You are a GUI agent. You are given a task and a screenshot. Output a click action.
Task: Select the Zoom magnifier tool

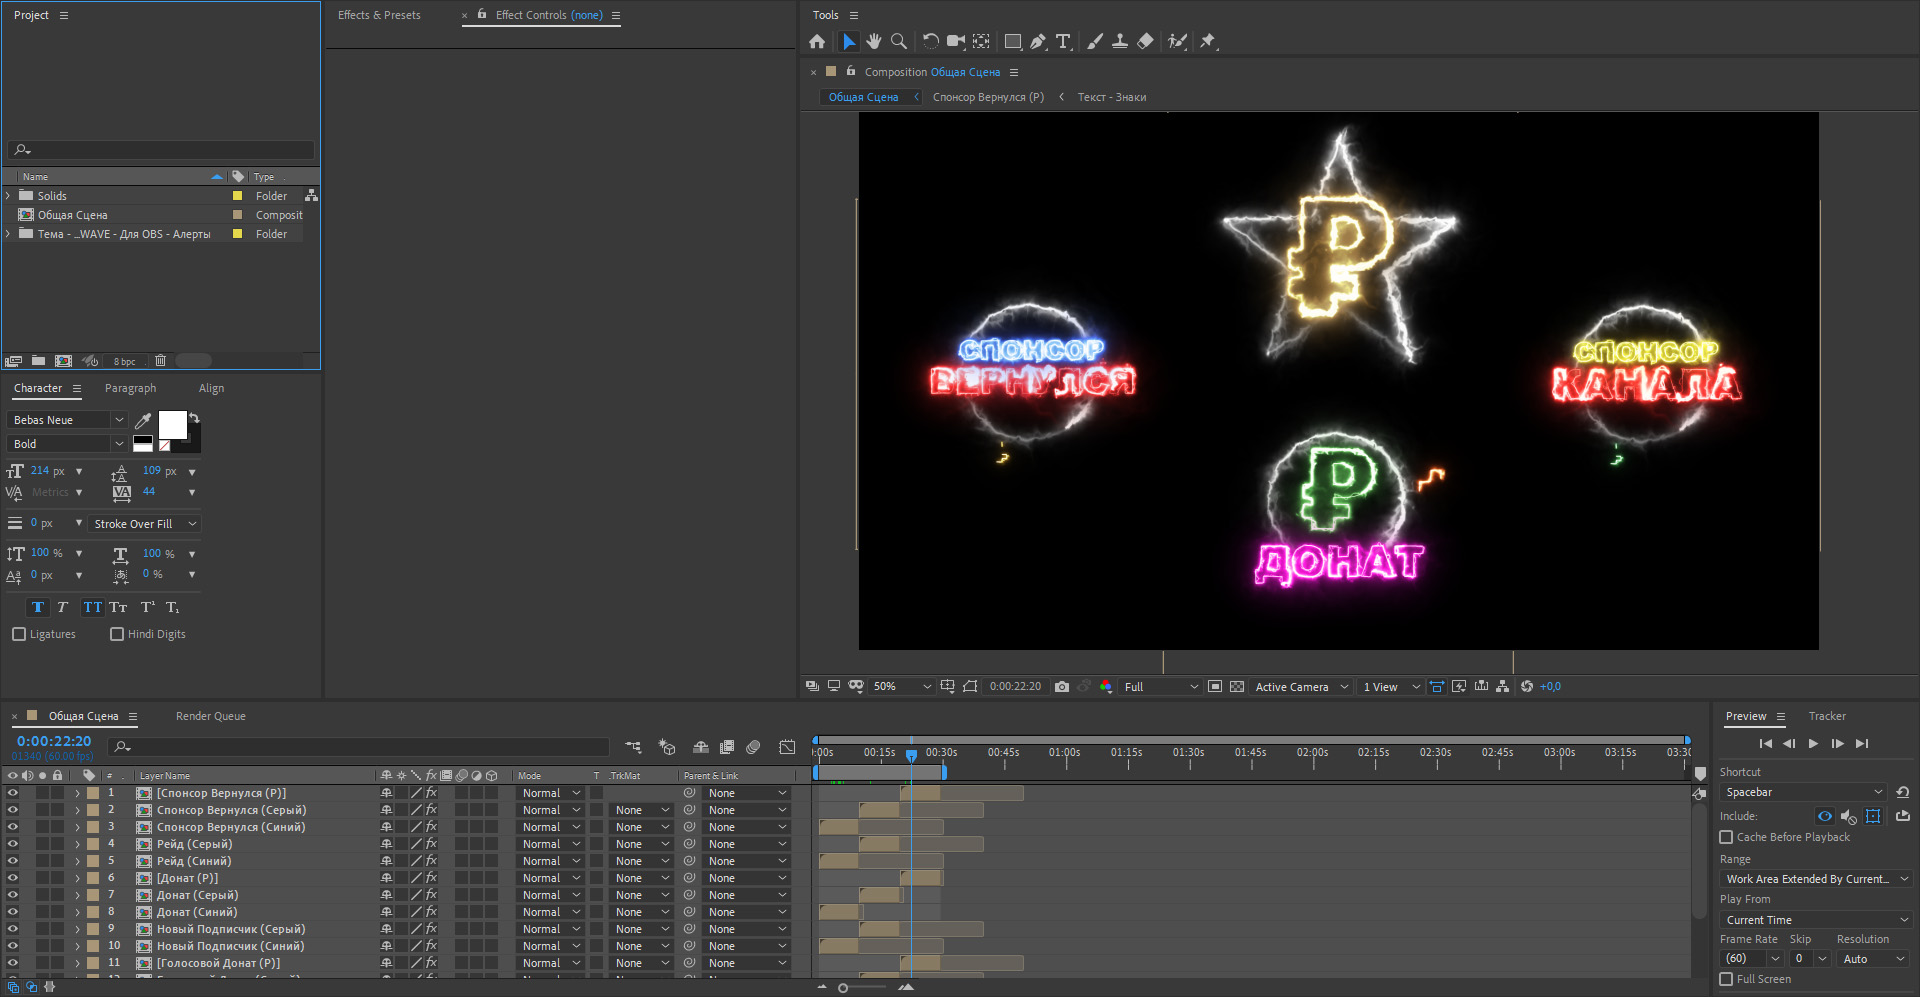[x=899, y=41]
